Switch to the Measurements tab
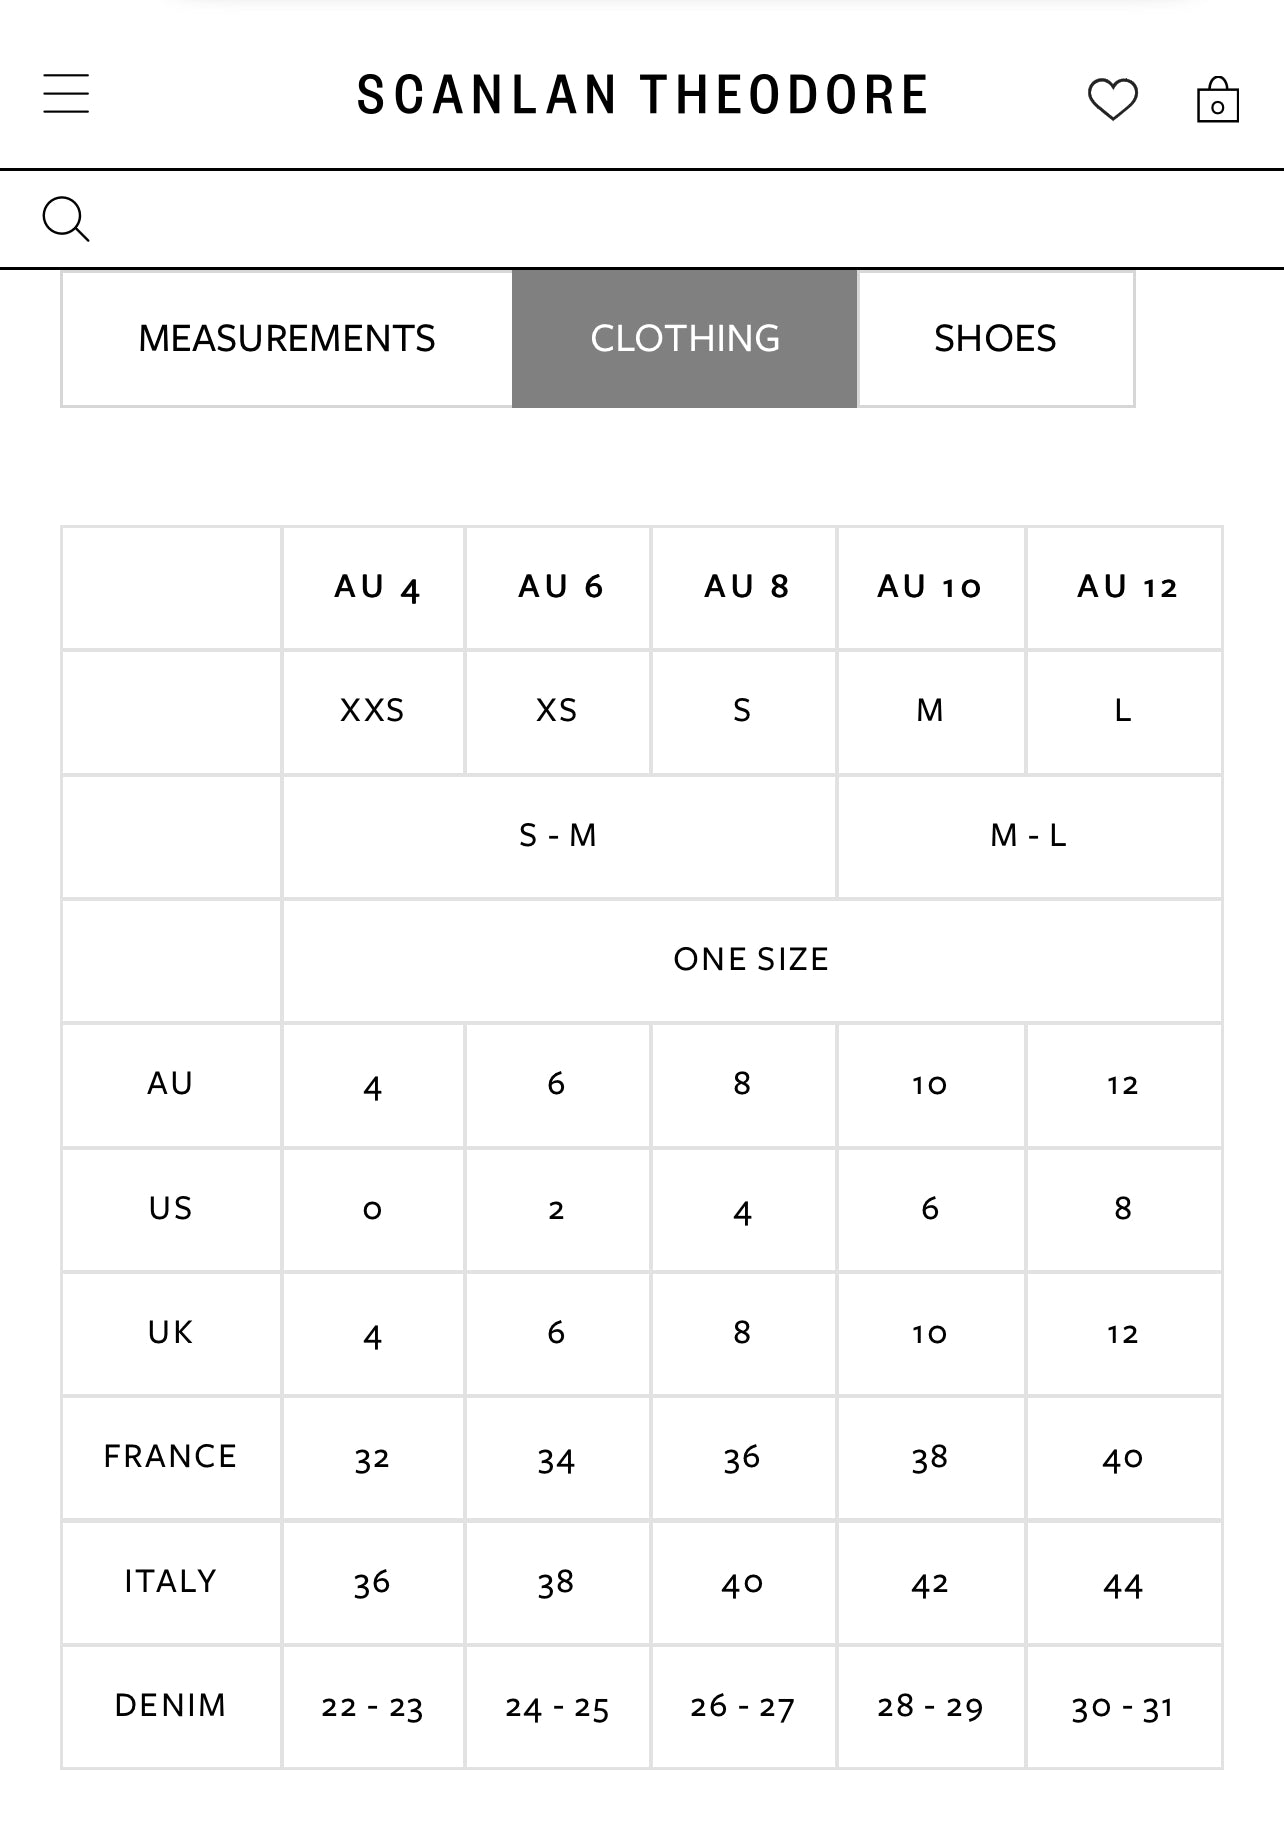Image resolution: width=1284 pixels, height=1825 pixels. click(287, 339)
